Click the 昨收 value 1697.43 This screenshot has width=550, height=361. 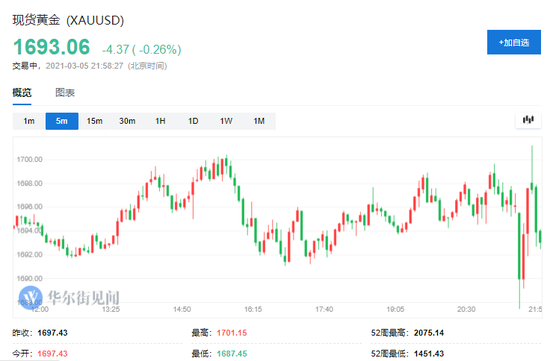pos(52,333)
